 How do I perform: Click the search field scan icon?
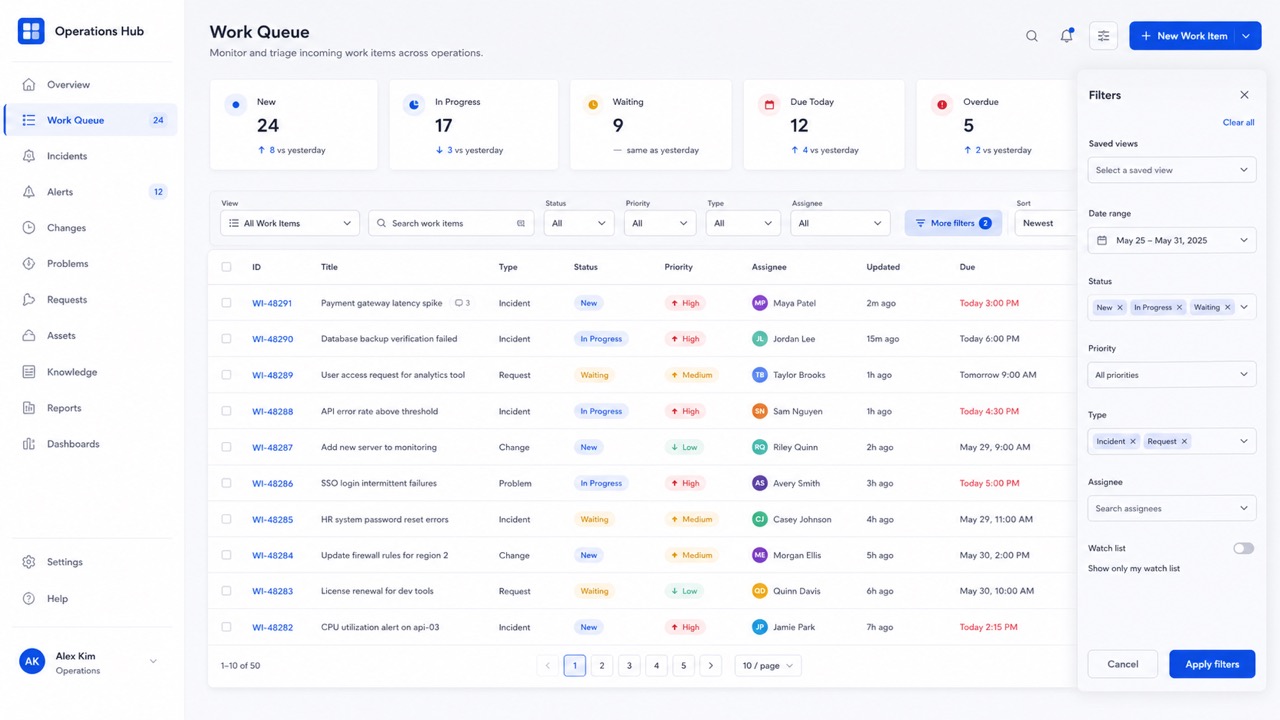(x=521, y=224)
